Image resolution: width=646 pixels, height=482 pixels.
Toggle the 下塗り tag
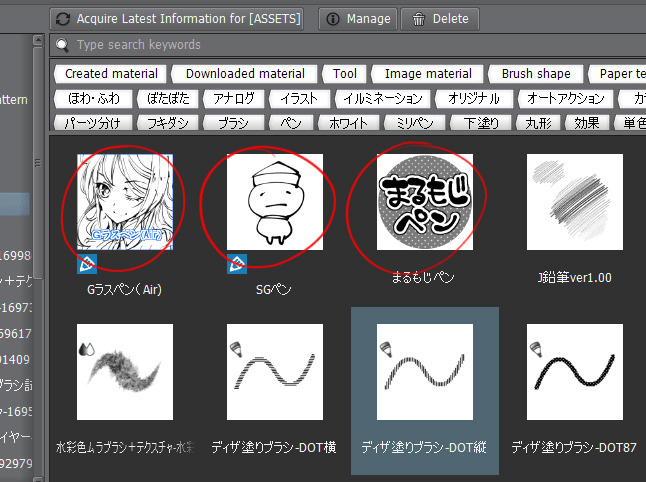click(480, 122)
